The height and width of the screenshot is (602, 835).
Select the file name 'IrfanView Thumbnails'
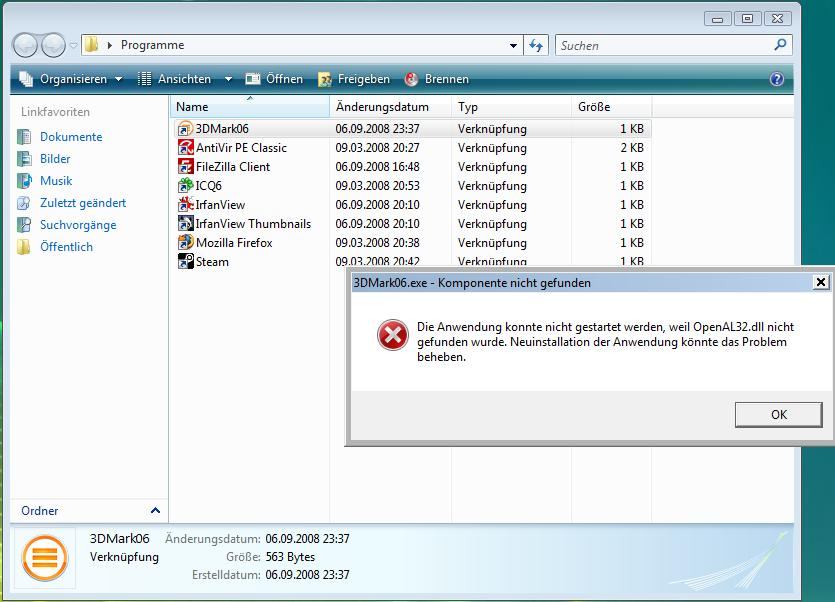coord(253,224)
